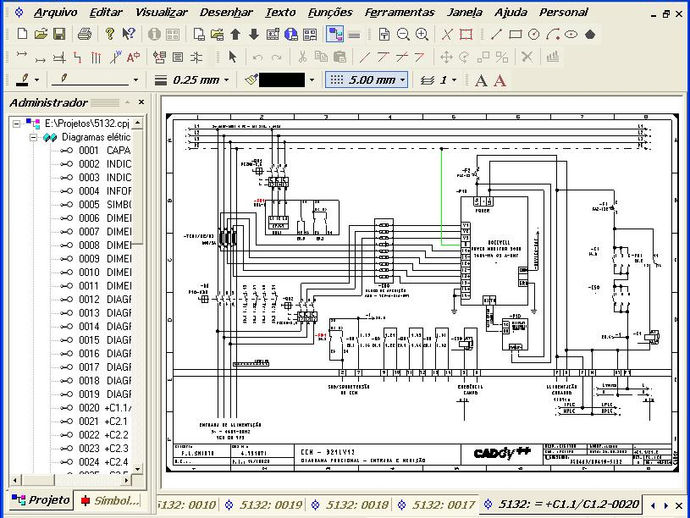Switch to the Símbol... tab

pyautogui.click(x=110, y=500)
